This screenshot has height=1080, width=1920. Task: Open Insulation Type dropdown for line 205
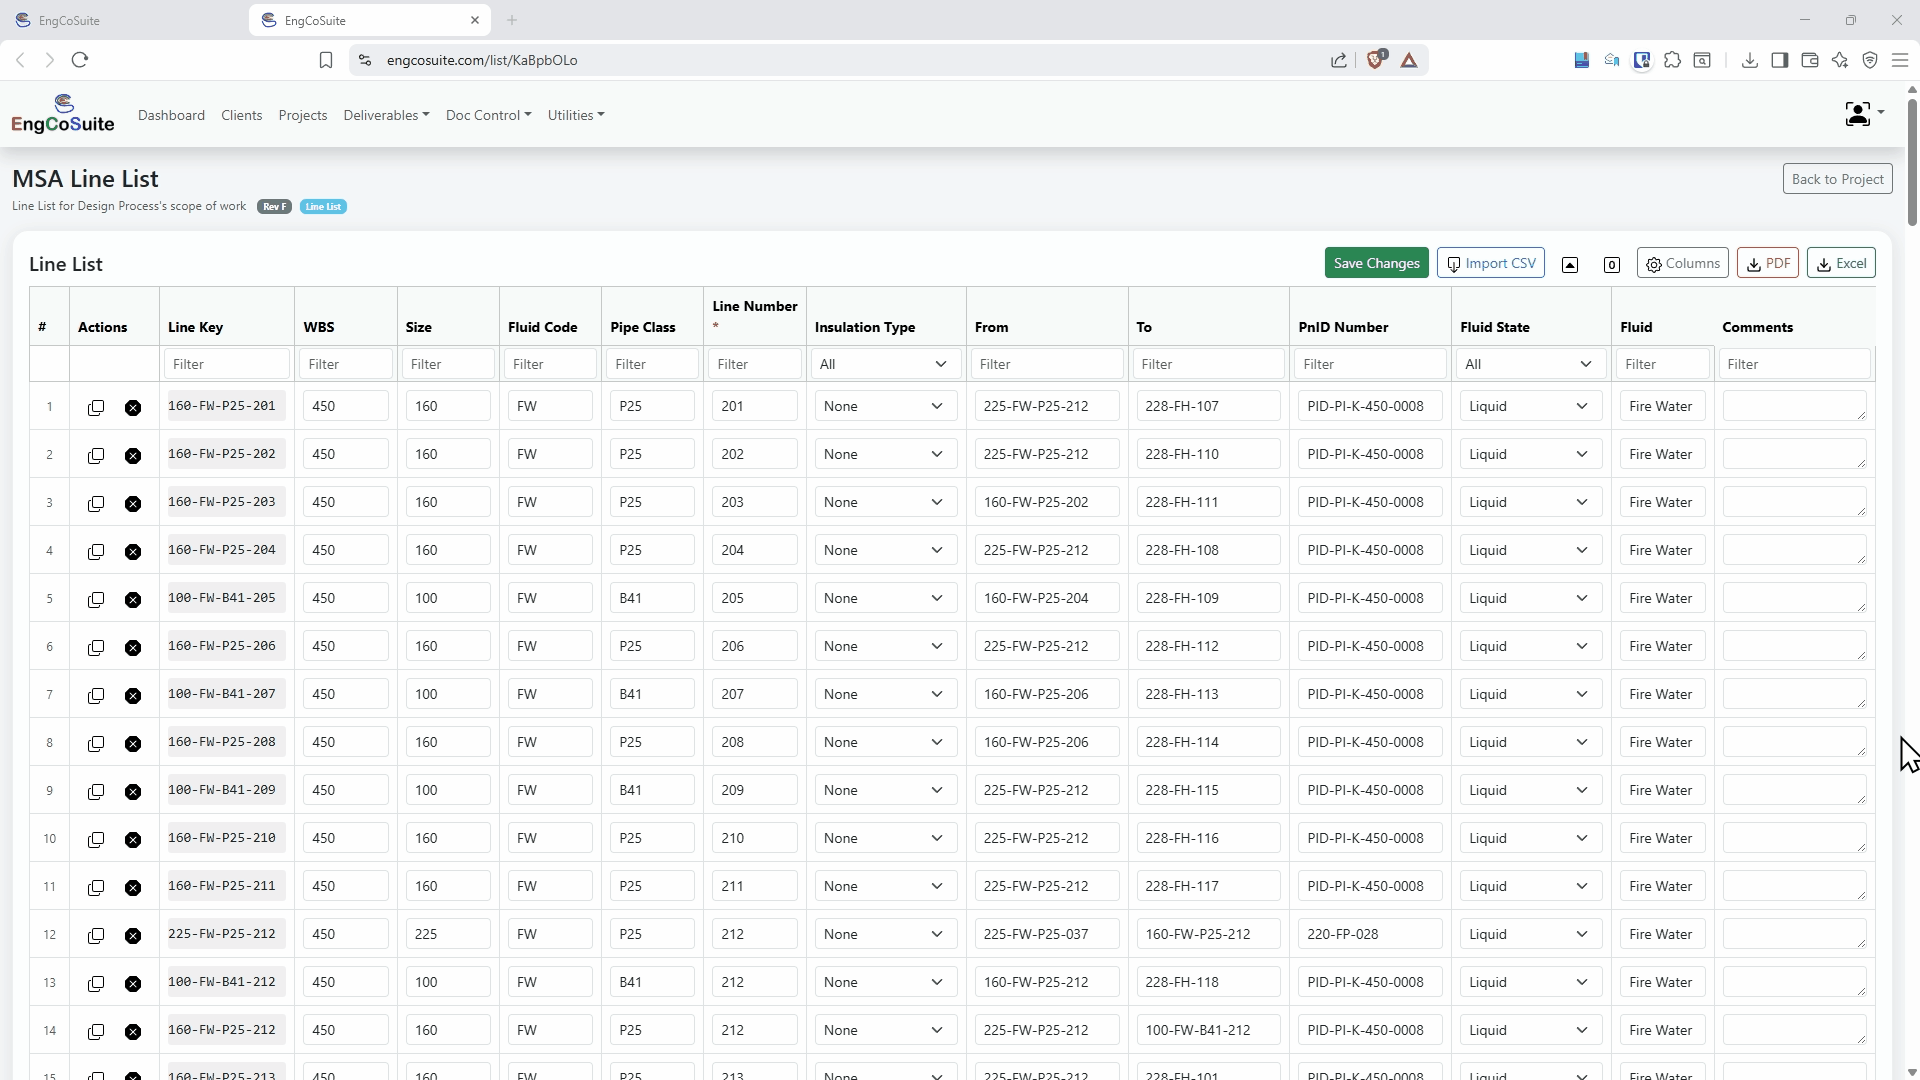pos(885,598)
